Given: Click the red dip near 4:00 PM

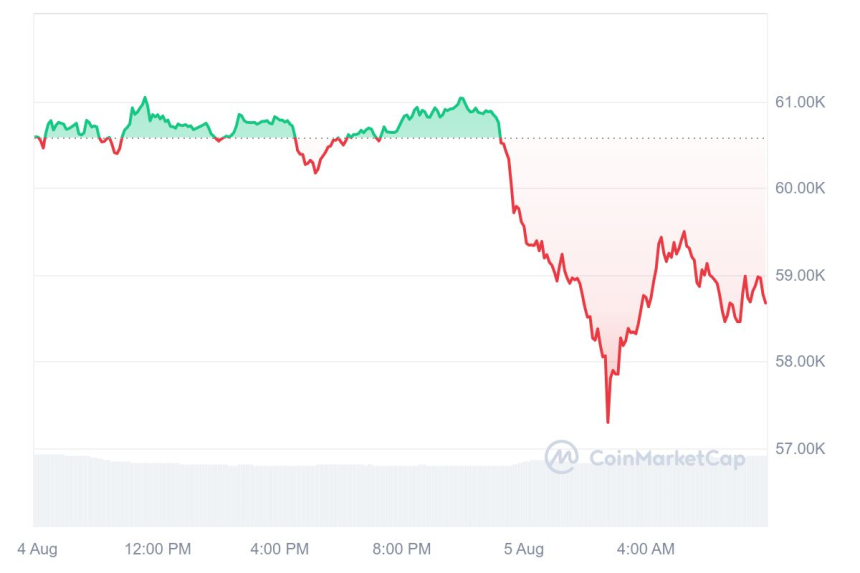Looking at the screenshot, I should pyautogui.click(x=316, y=172).
